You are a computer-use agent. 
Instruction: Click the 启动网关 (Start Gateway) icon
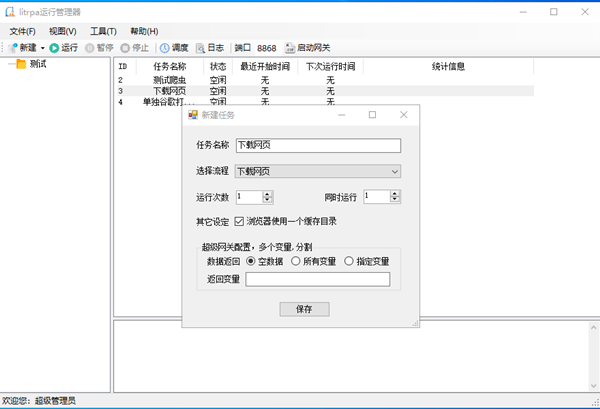pyautogui.click(x=290, y=47)
